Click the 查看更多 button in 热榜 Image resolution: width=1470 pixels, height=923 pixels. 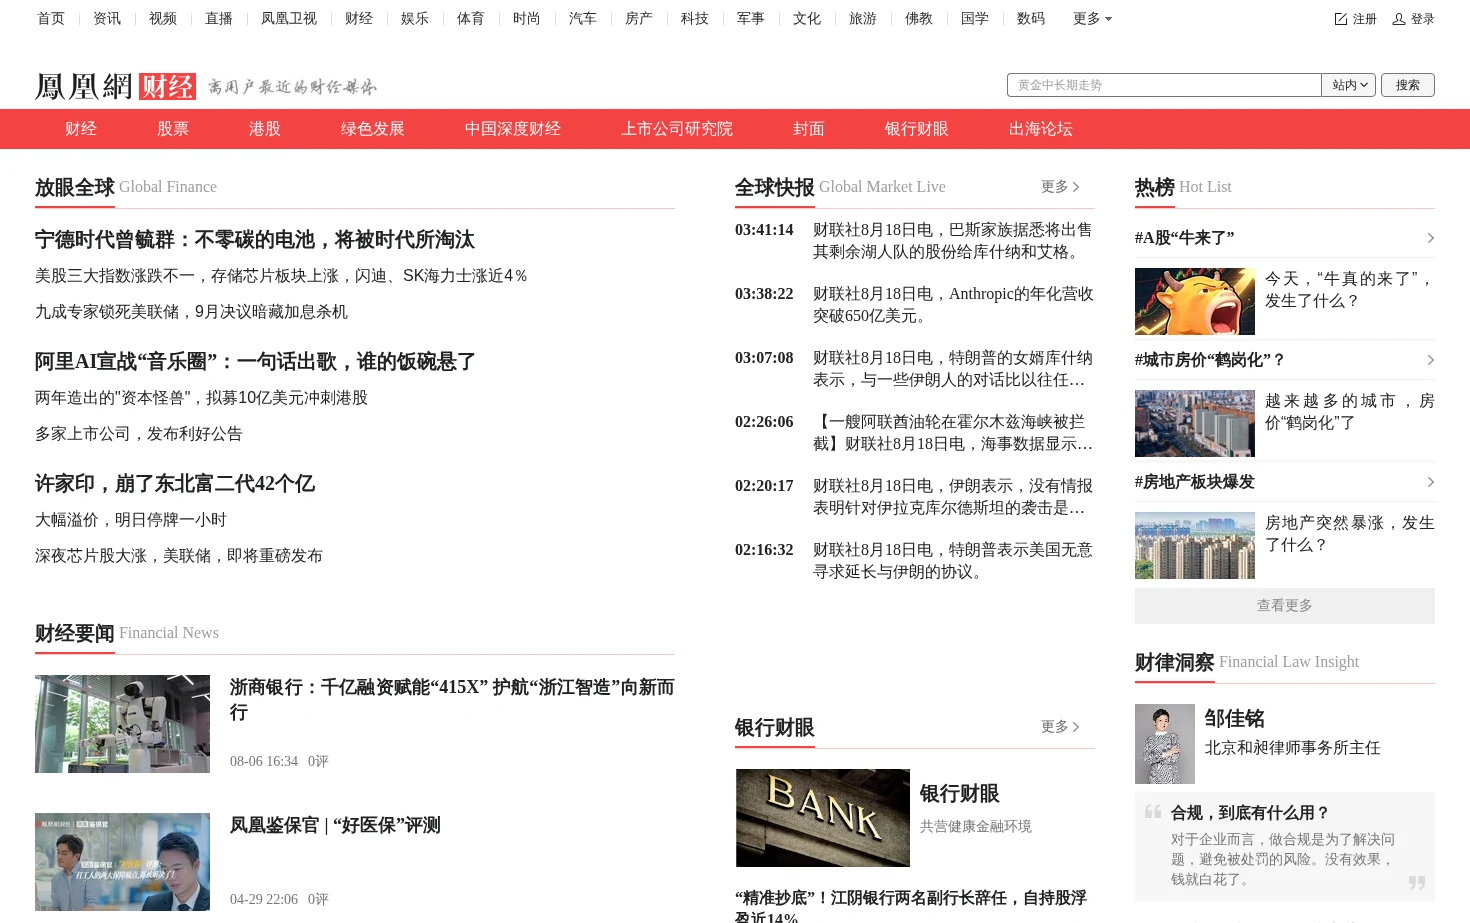click(x=1285, y=606)
